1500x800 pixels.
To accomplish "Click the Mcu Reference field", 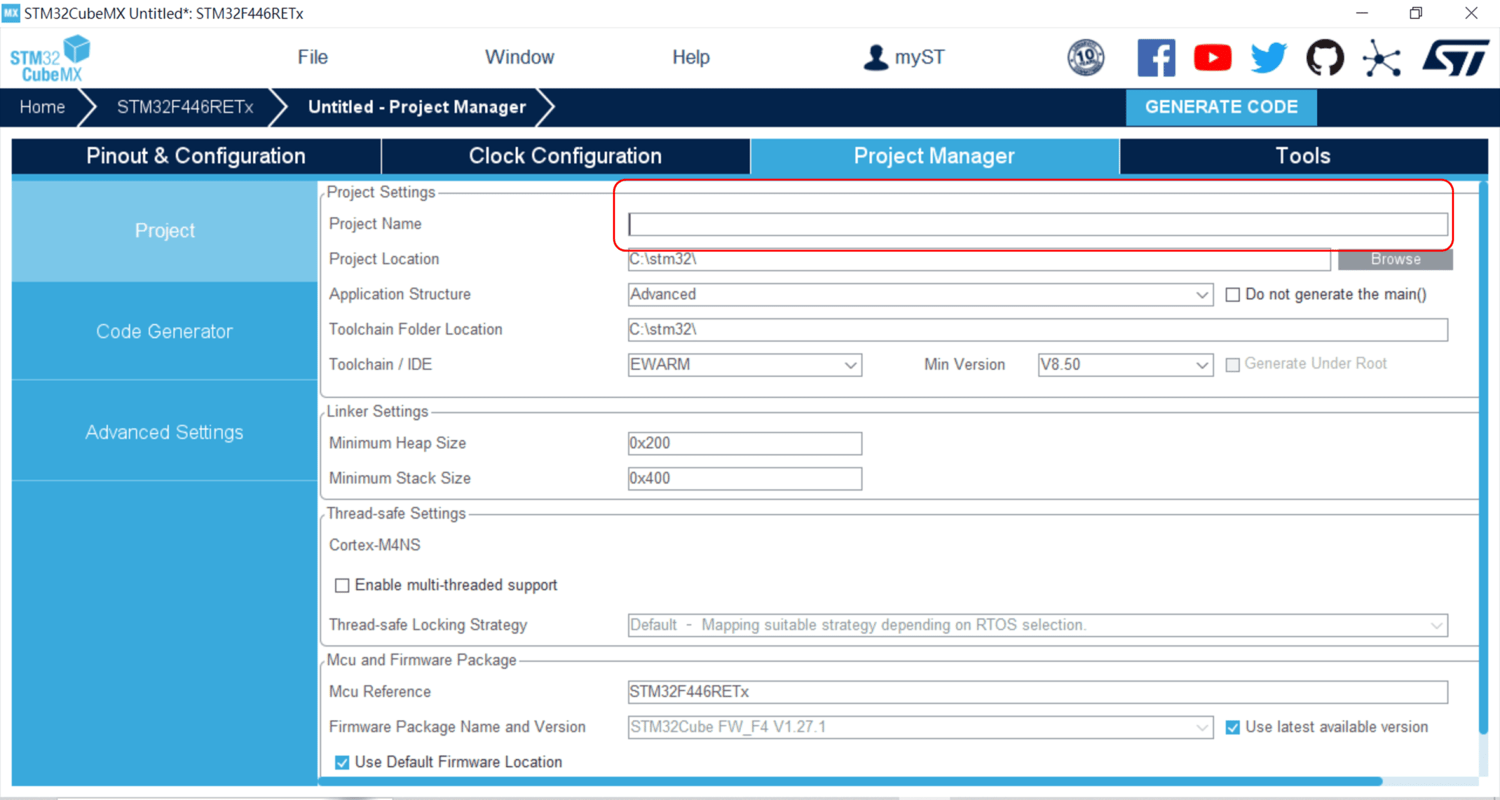I will (x=1038, y=692).
